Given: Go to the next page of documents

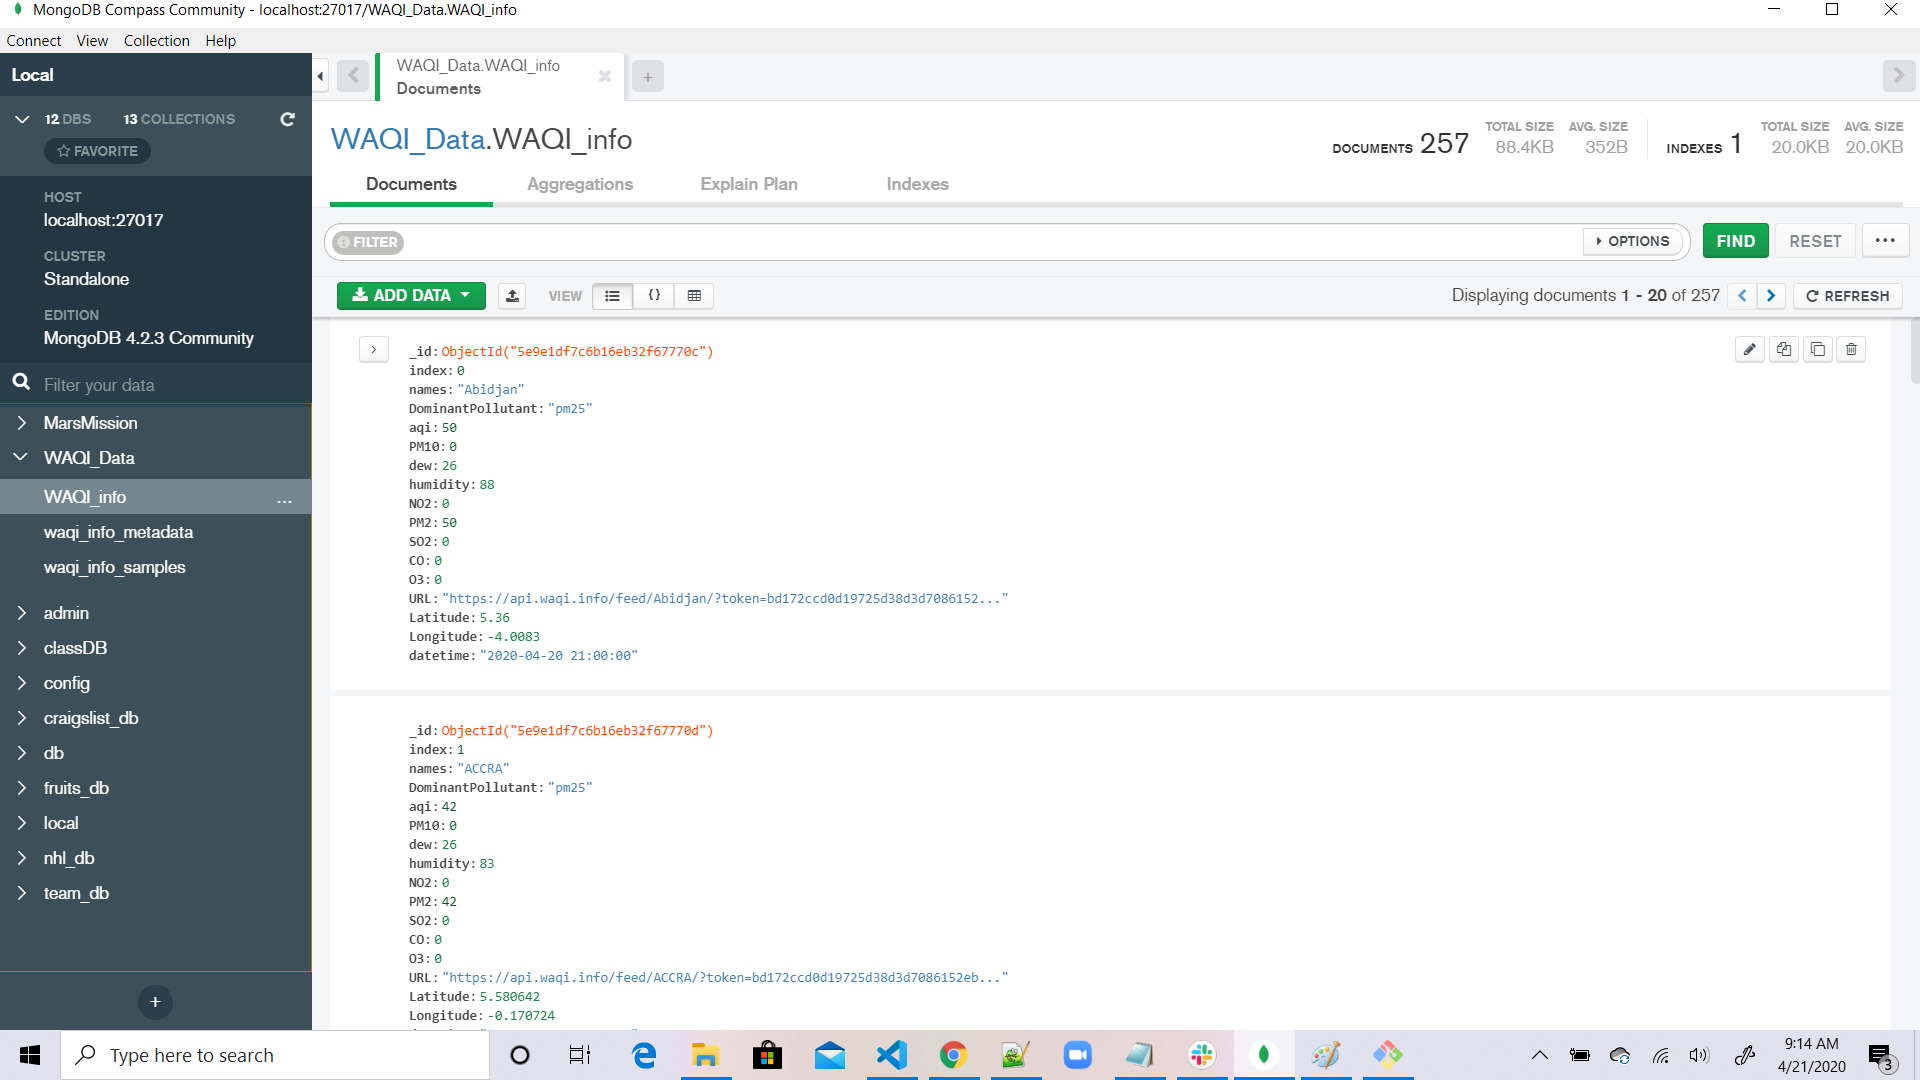Looking at the screenshot, I should click(x=1771, y=296).
